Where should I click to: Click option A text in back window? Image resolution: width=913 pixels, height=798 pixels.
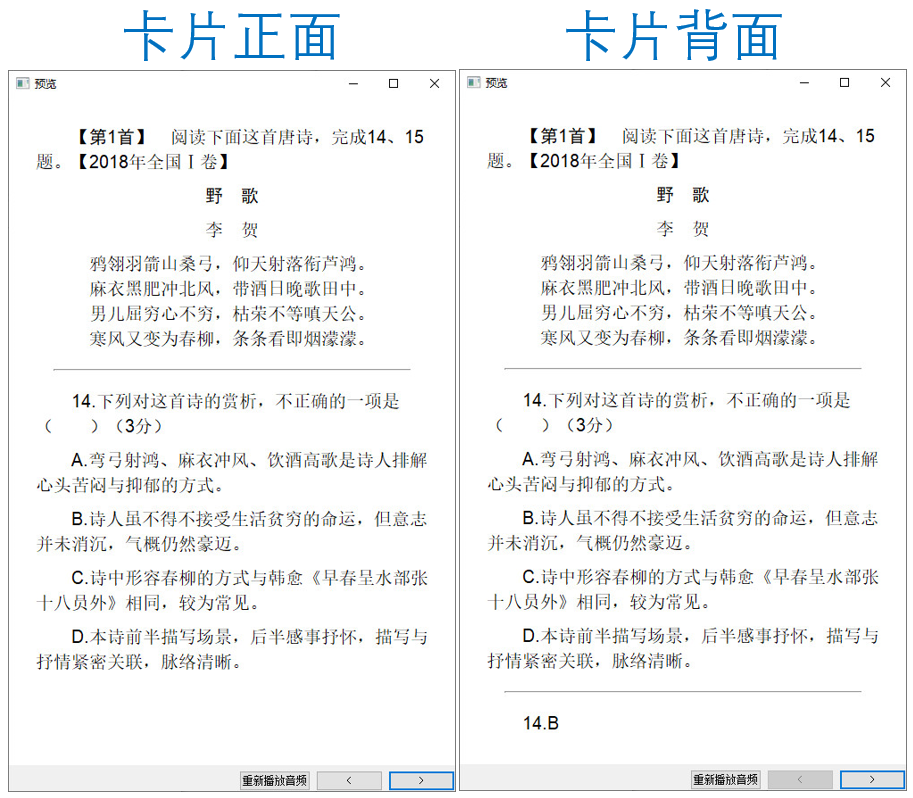(683, 471)
